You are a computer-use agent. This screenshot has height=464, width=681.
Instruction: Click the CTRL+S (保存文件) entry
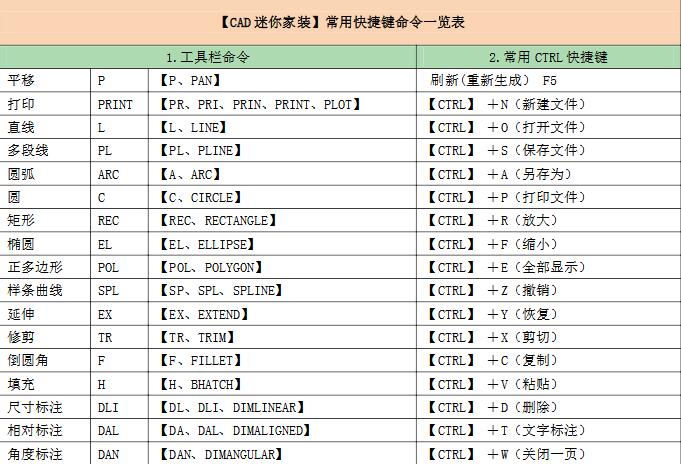(549, 151)
